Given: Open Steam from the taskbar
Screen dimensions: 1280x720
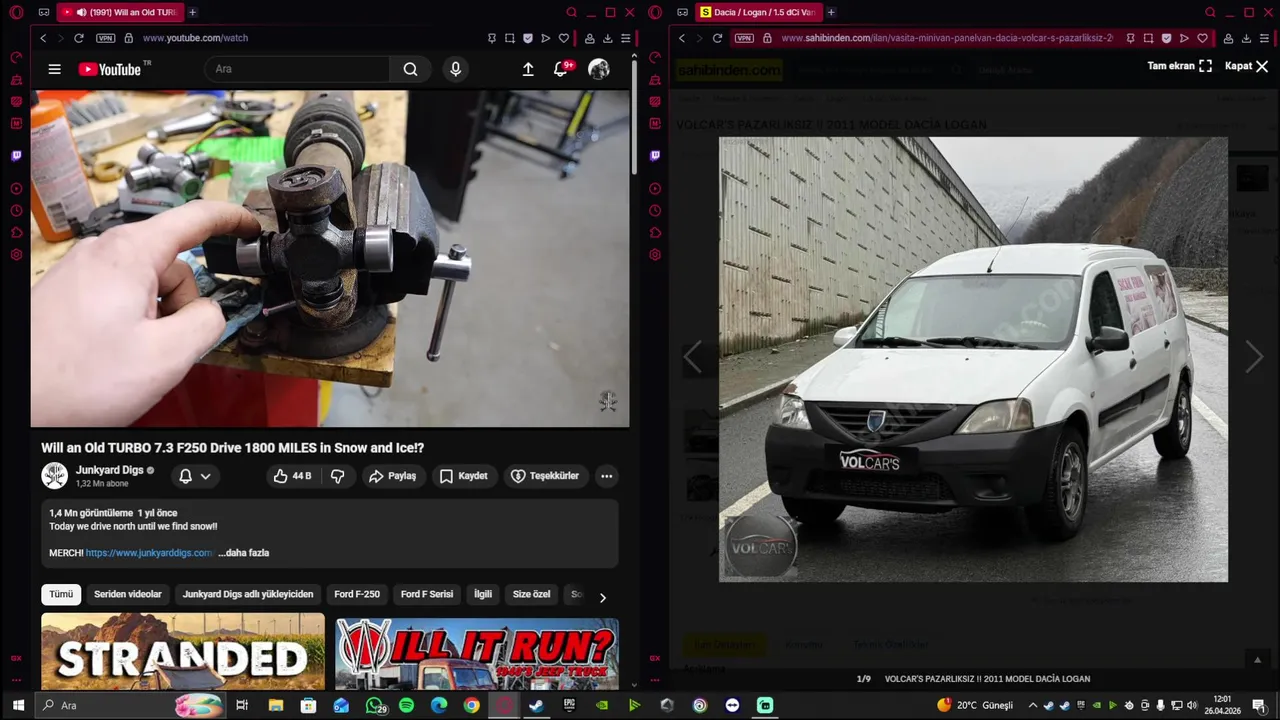Looking at the screenshot, I should 536,705.
